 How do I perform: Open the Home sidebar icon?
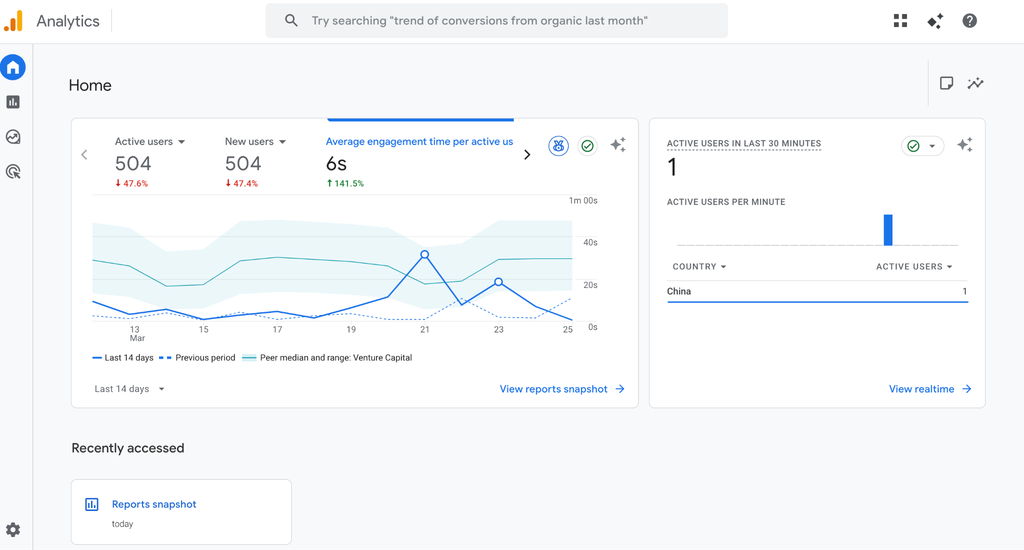coord(13,67)
